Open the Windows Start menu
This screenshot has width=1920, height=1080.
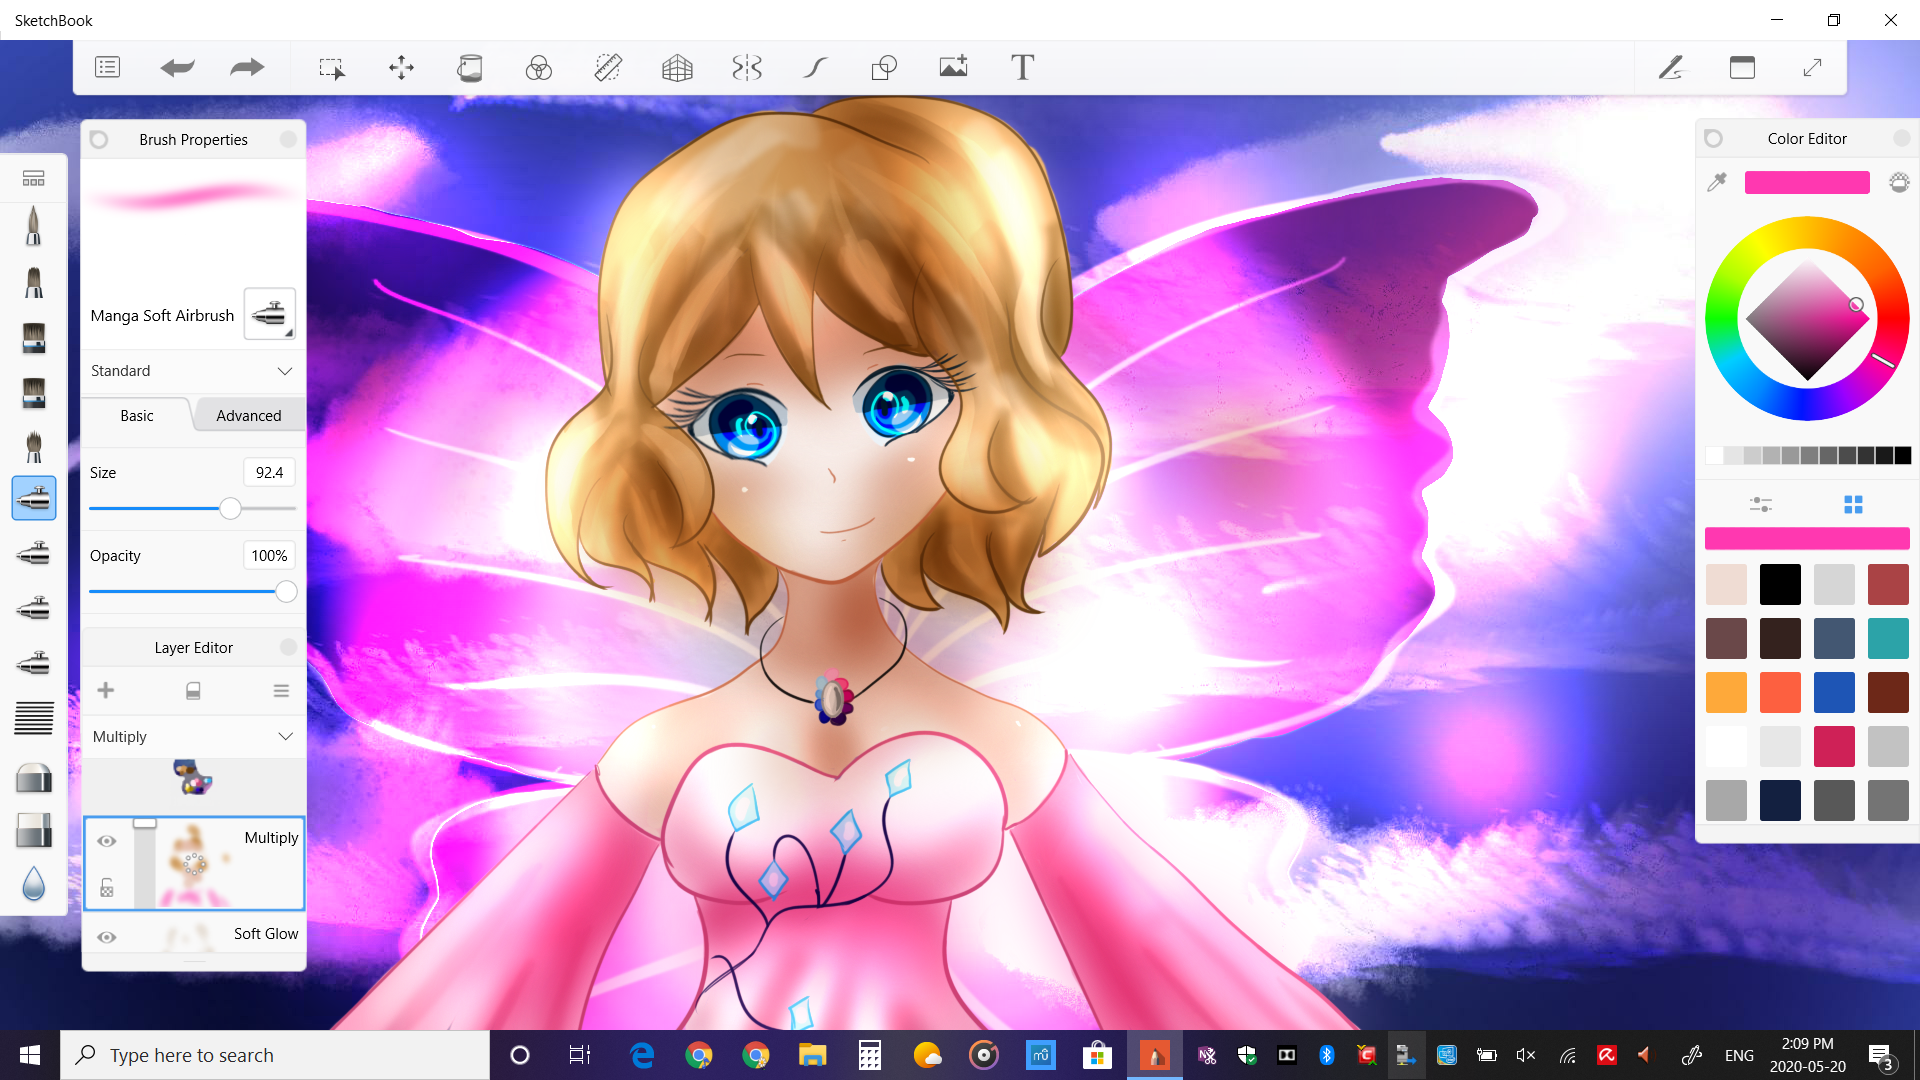click(30, 1055)
